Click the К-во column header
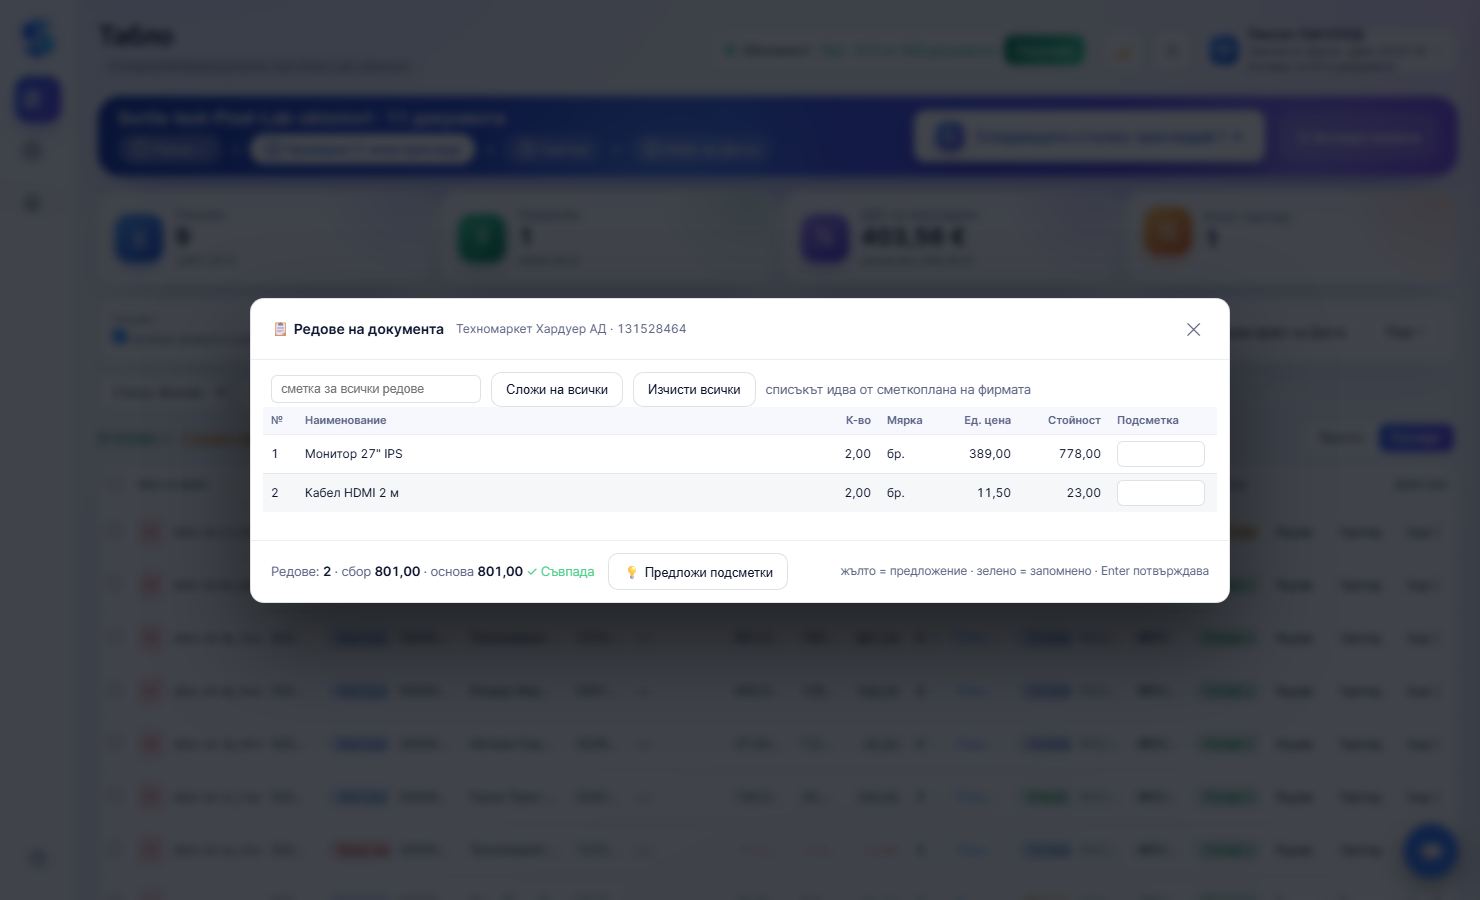This screenshot has height=900, width=1480. click(x=858, y=420)
